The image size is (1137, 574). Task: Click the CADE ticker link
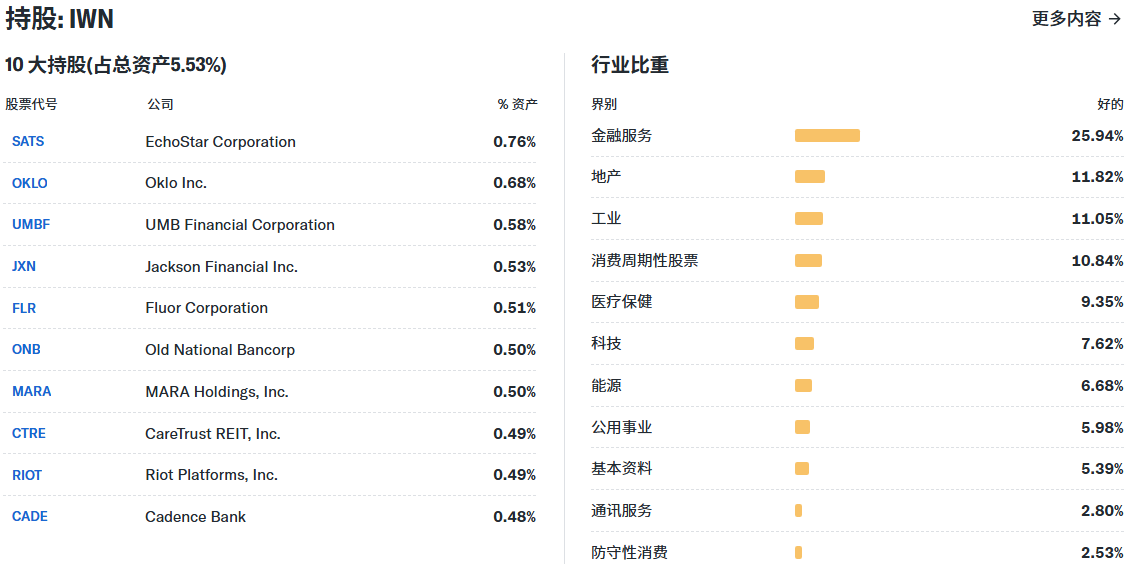30,517
